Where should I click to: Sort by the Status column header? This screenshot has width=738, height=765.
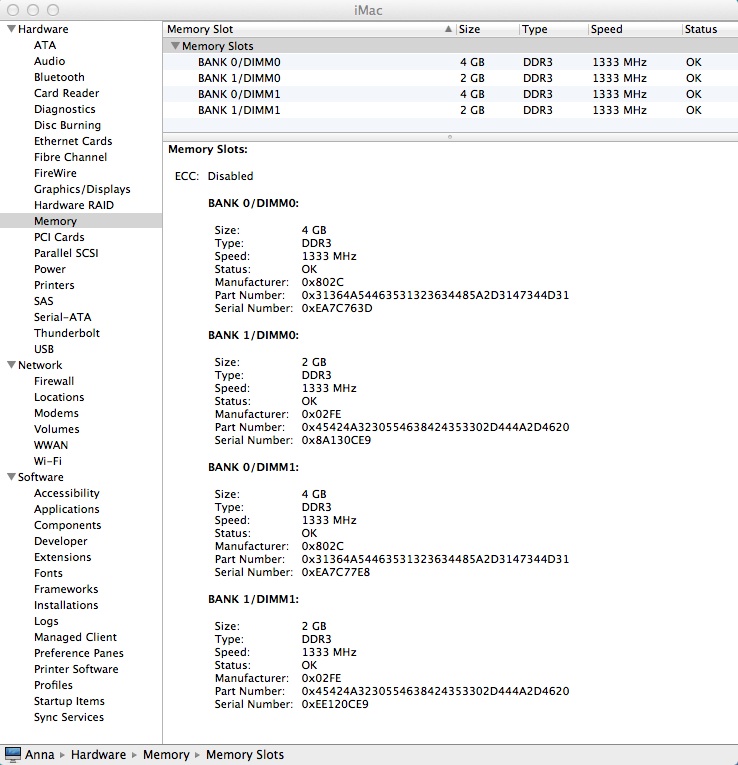pyautogui.click(x=710, y=29)
